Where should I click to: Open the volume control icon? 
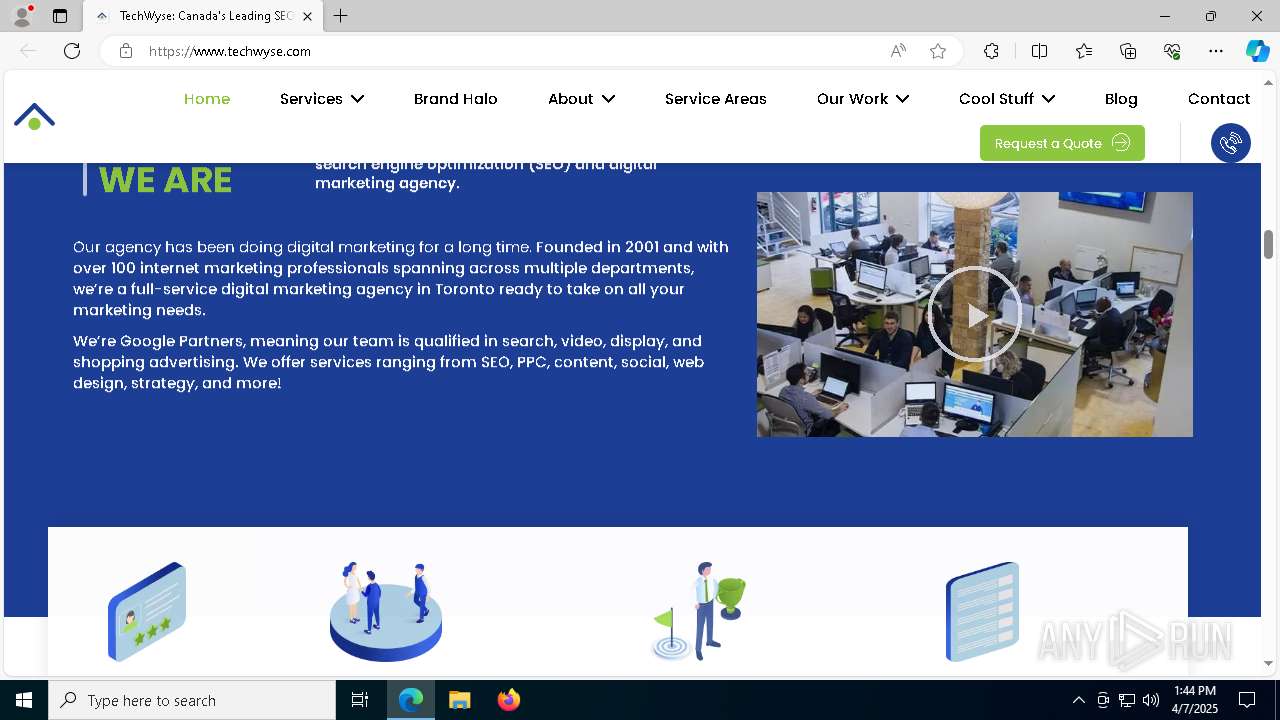click(x=1151, y=700)
